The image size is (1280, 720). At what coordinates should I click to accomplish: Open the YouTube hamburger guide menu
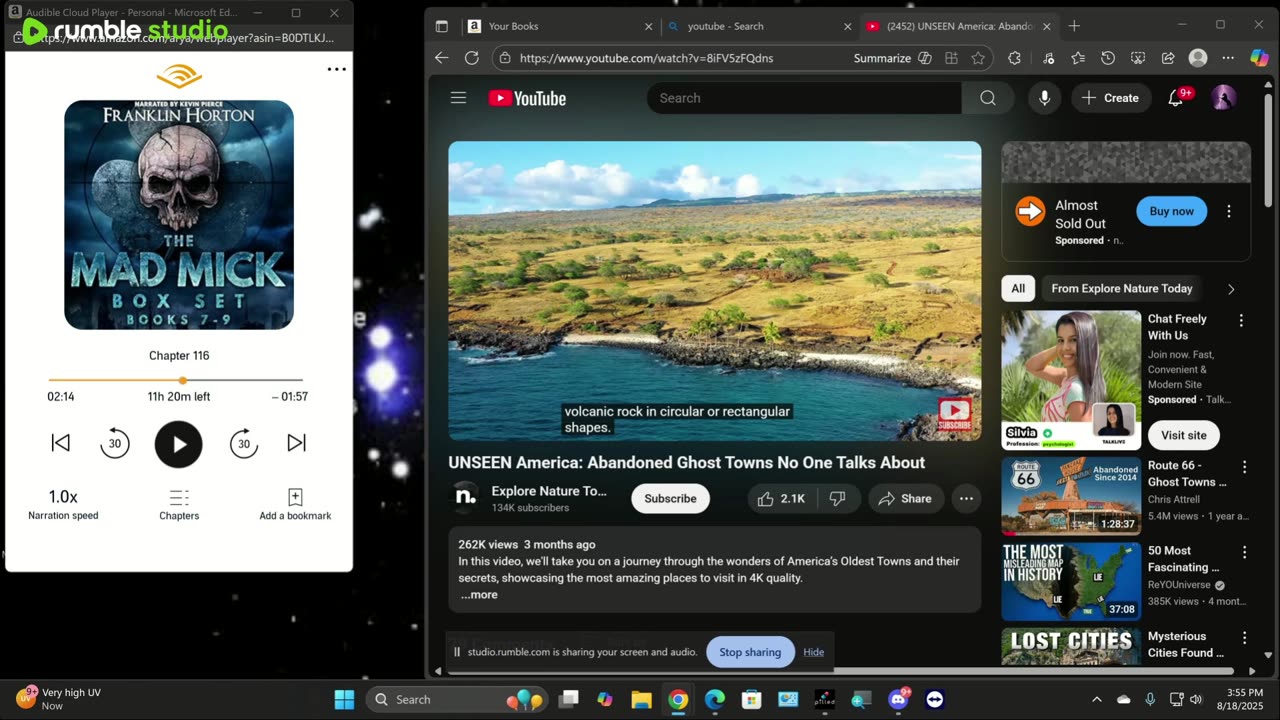[458, 98]
